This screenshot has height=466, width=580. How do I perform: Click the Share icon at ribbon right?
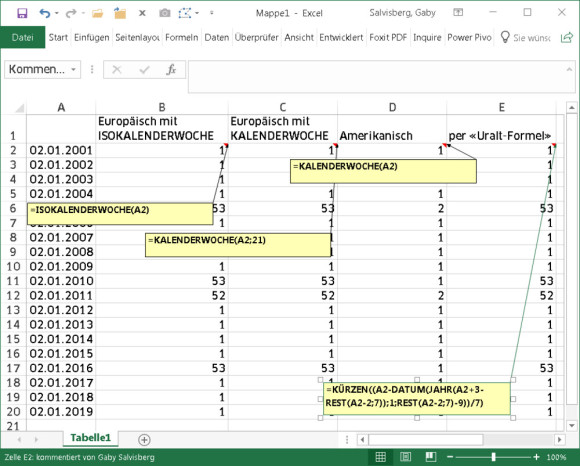coord(567,37)
